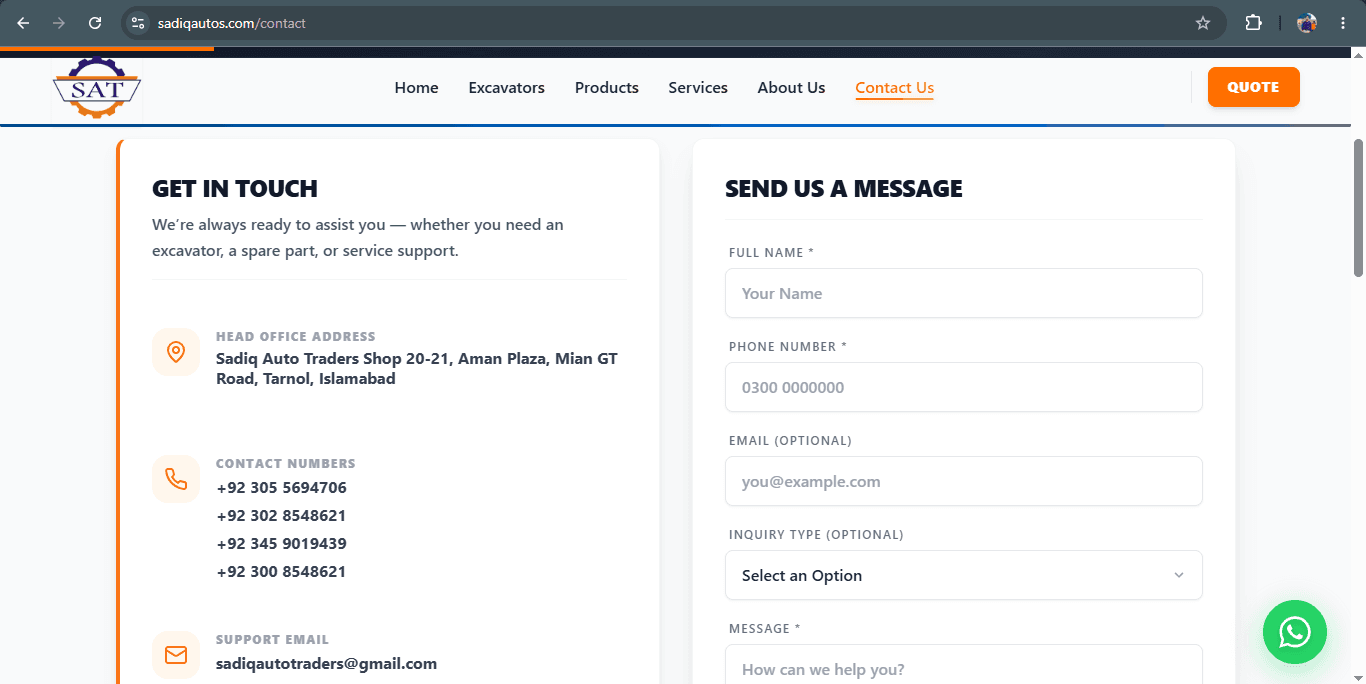Bookmark this page with the star icon
Screen dimensions: 1366x684
coord(1203,23)
